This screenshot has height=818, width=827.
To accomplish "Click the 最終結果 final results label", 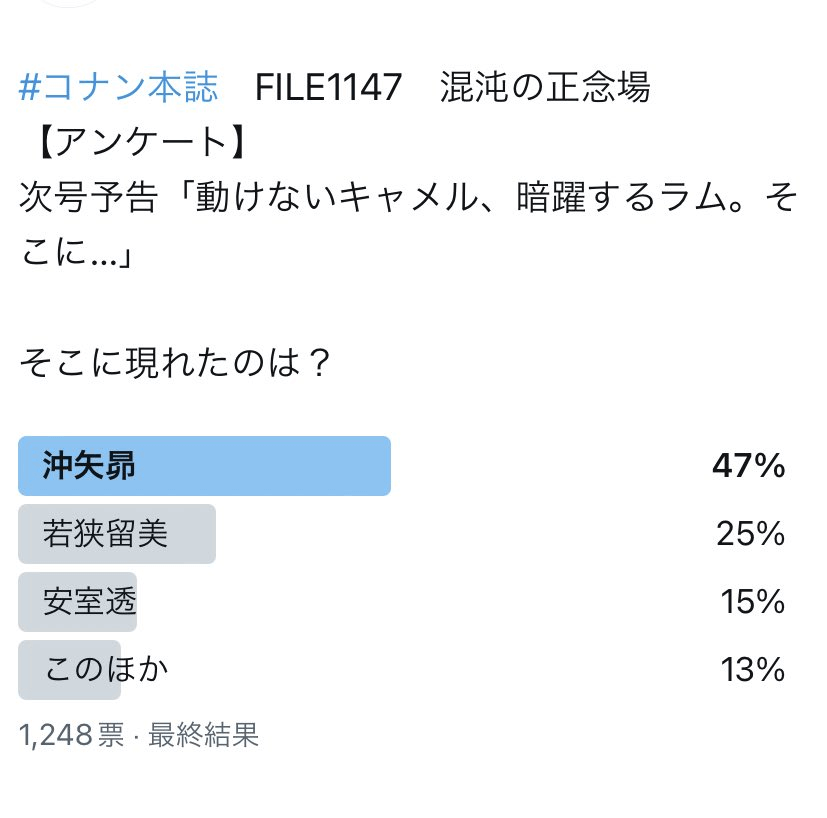I will click(x=204, y=735).
